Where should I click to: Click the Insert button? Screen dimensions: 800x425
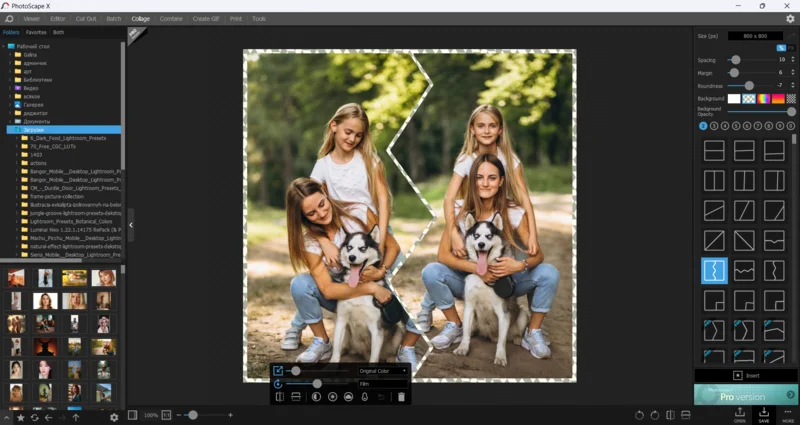(x=745, y=375)
